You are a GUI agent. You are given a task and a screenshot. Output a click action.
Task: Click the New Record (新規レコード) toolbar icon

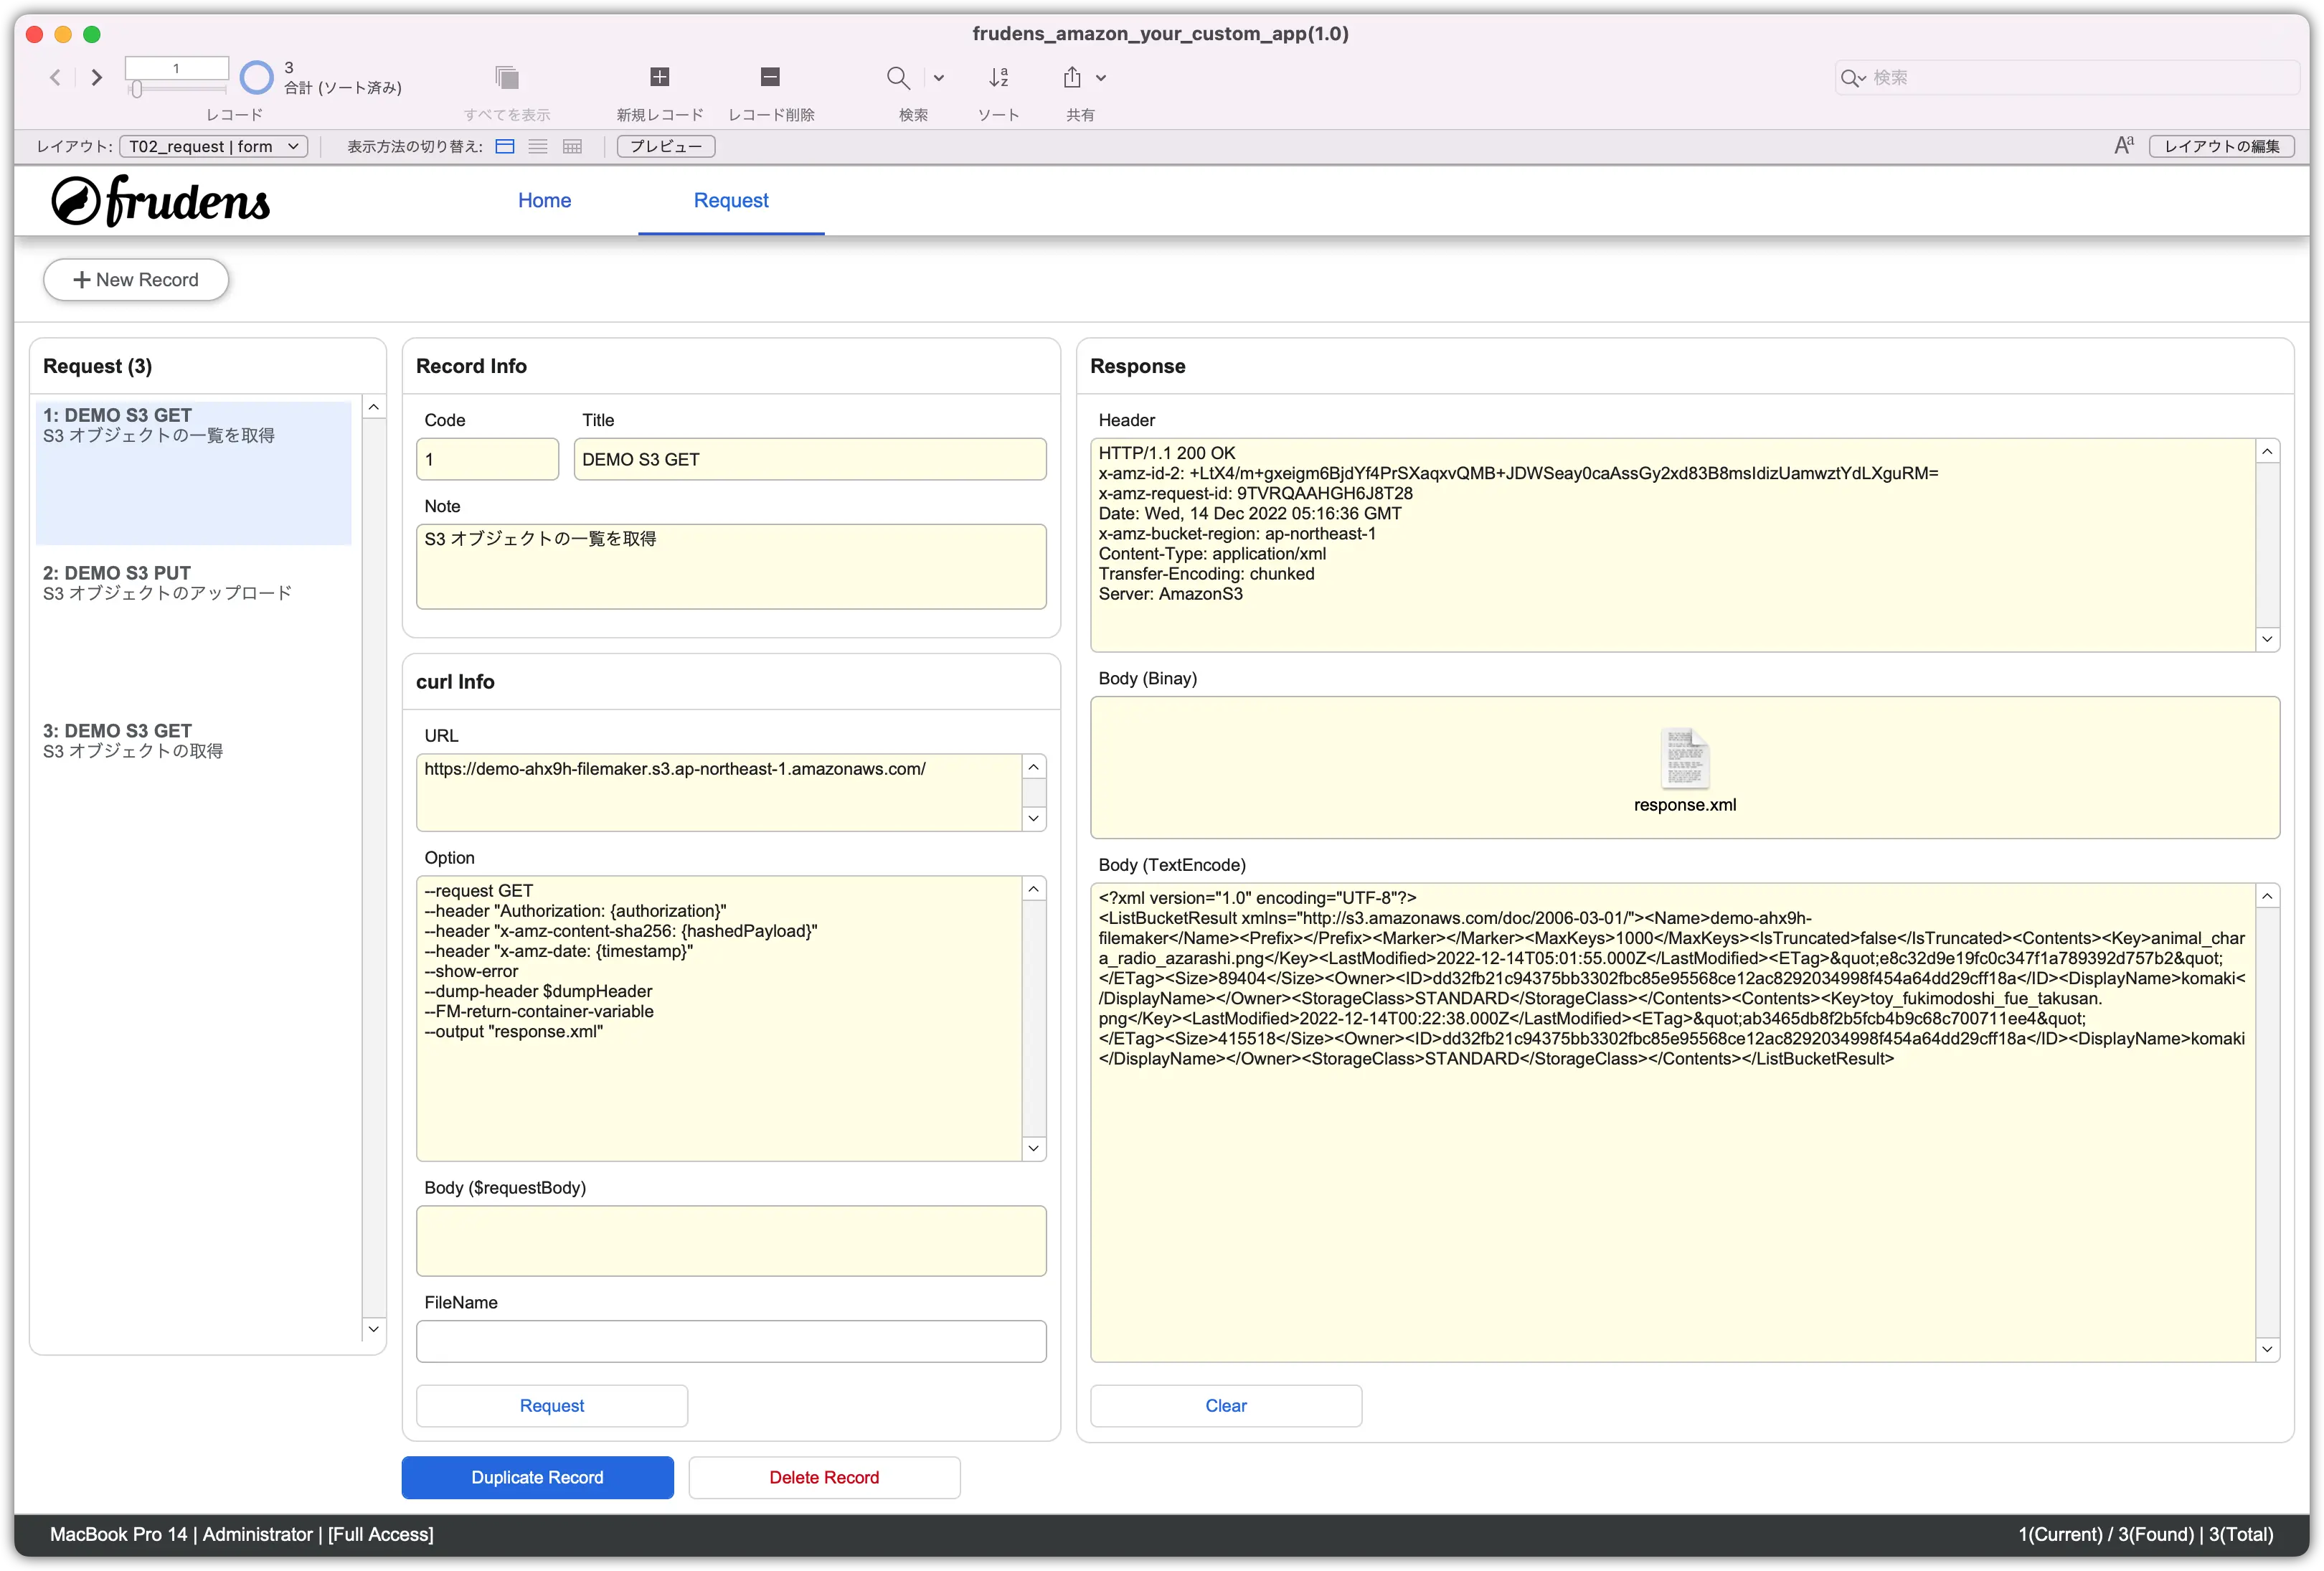point(659,77)
